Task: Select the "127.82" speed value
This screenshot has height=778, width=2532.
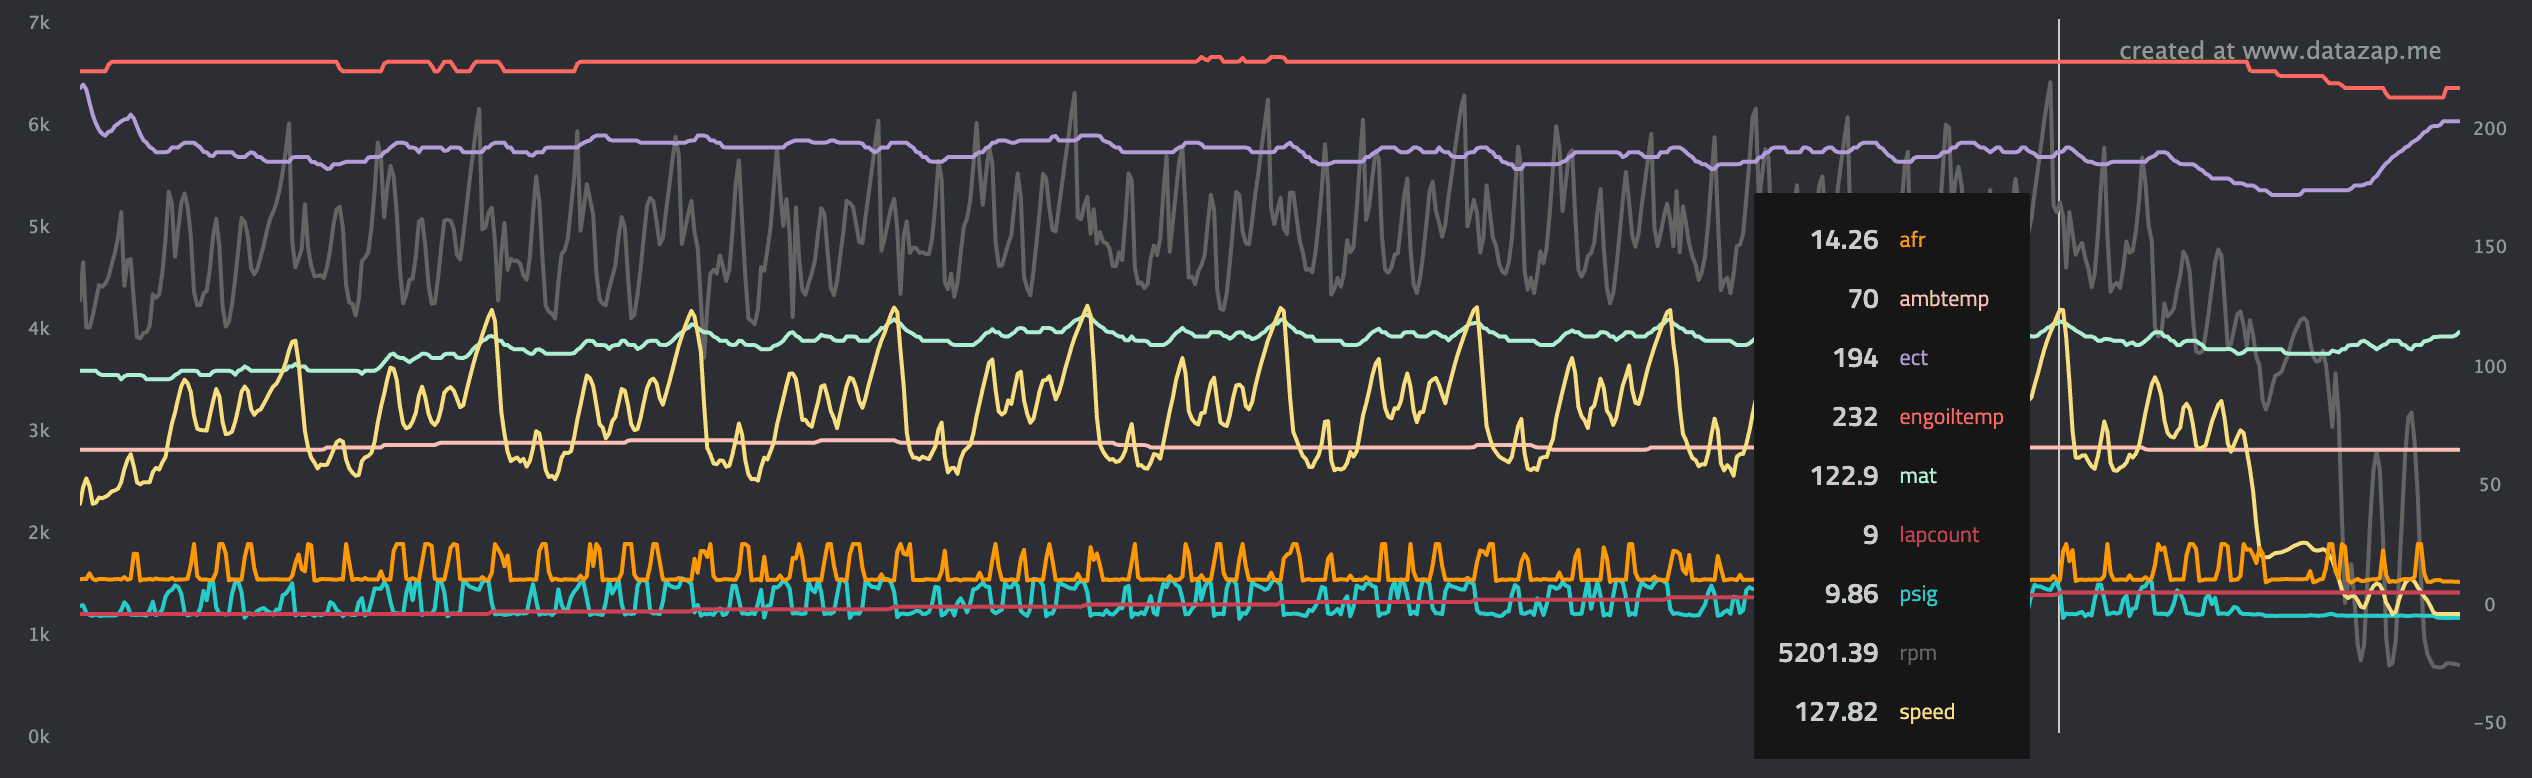Action: pyautogui.click(x=1836, y=712)
